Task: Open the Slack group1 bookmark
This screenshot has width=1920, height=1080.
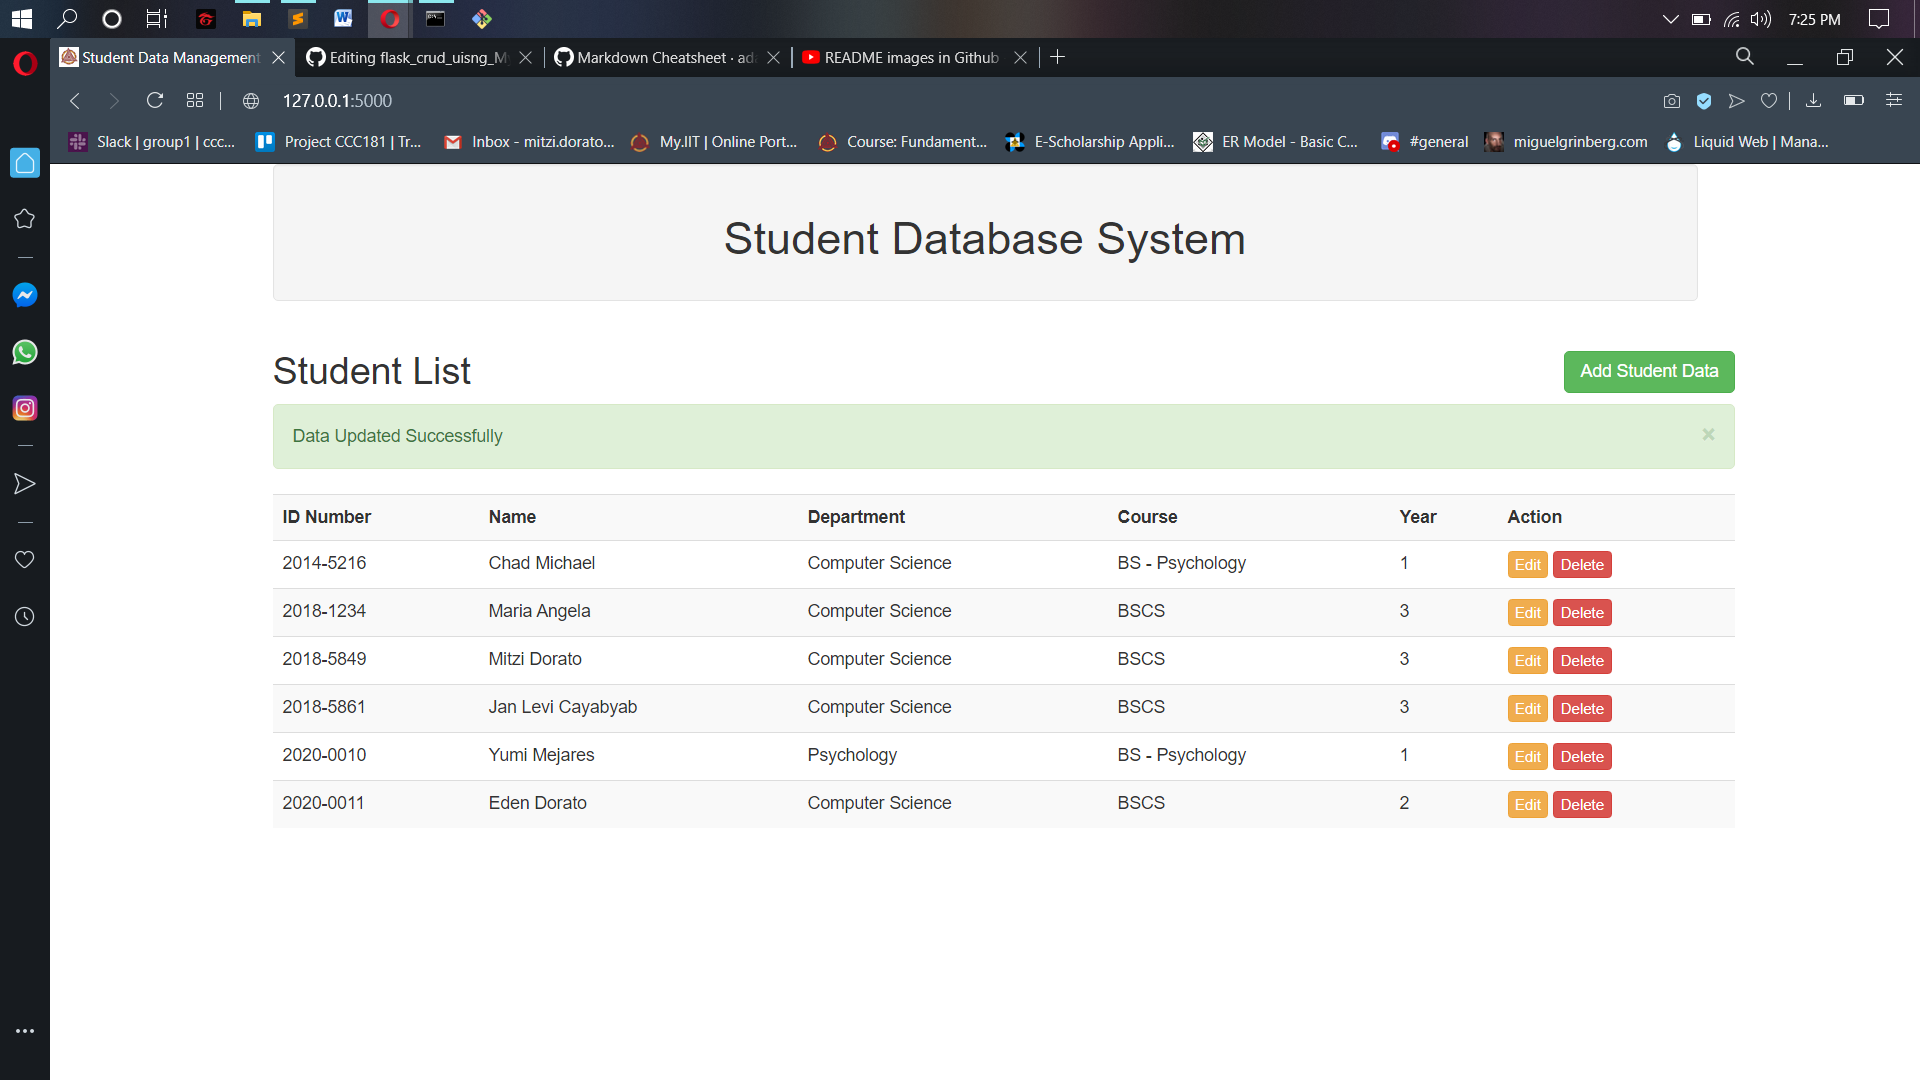Action: 150,141
